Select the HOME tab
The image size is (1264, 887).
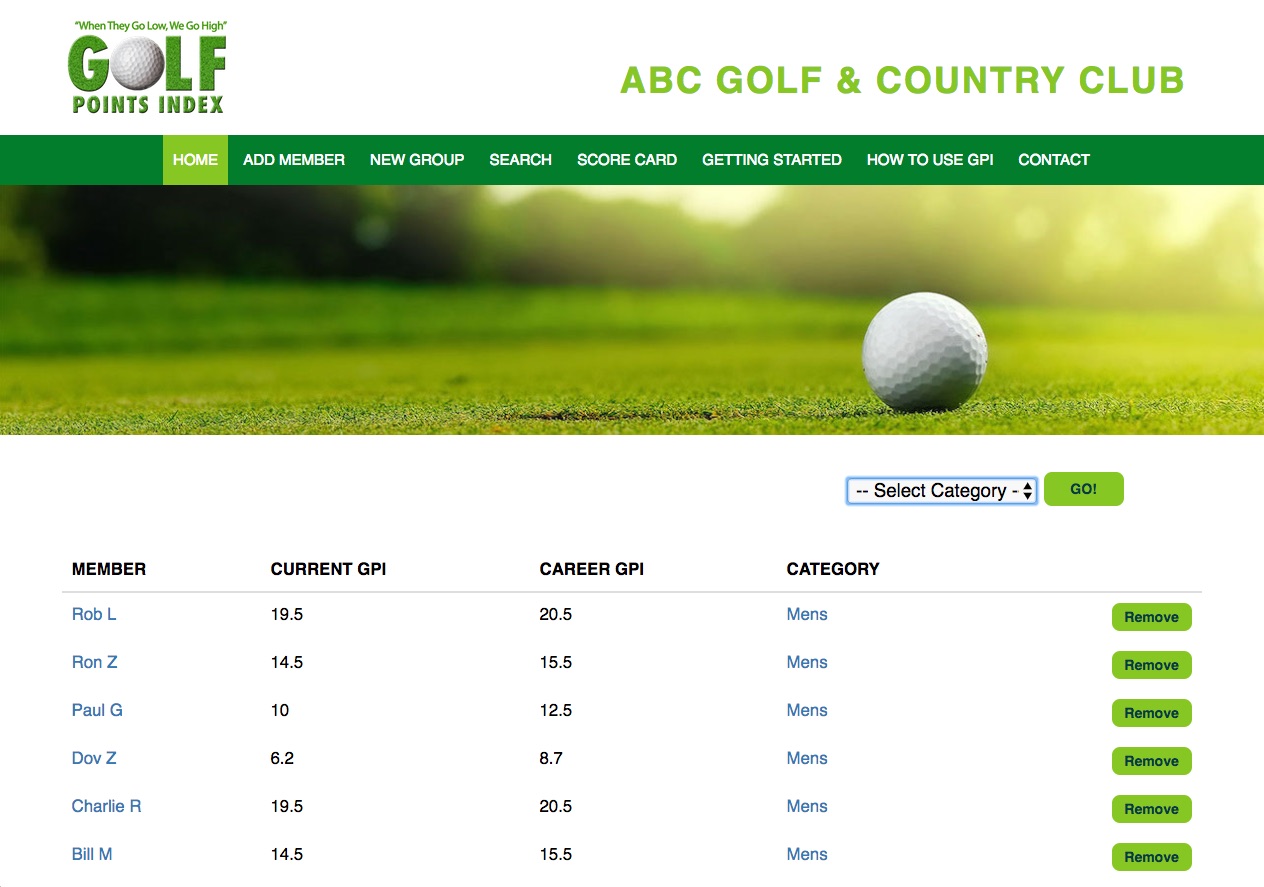(195, 159)
